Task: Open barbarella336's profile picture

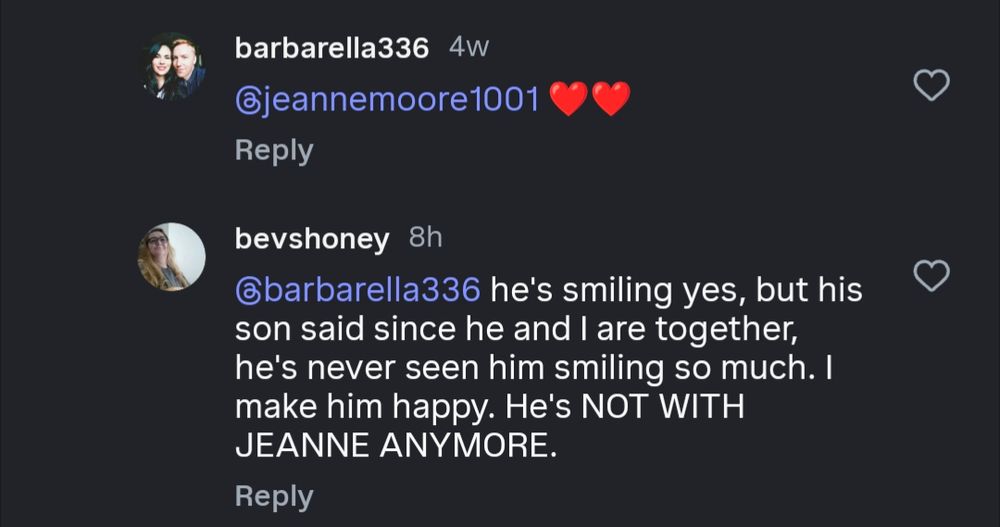Action: tap(174, 67)
